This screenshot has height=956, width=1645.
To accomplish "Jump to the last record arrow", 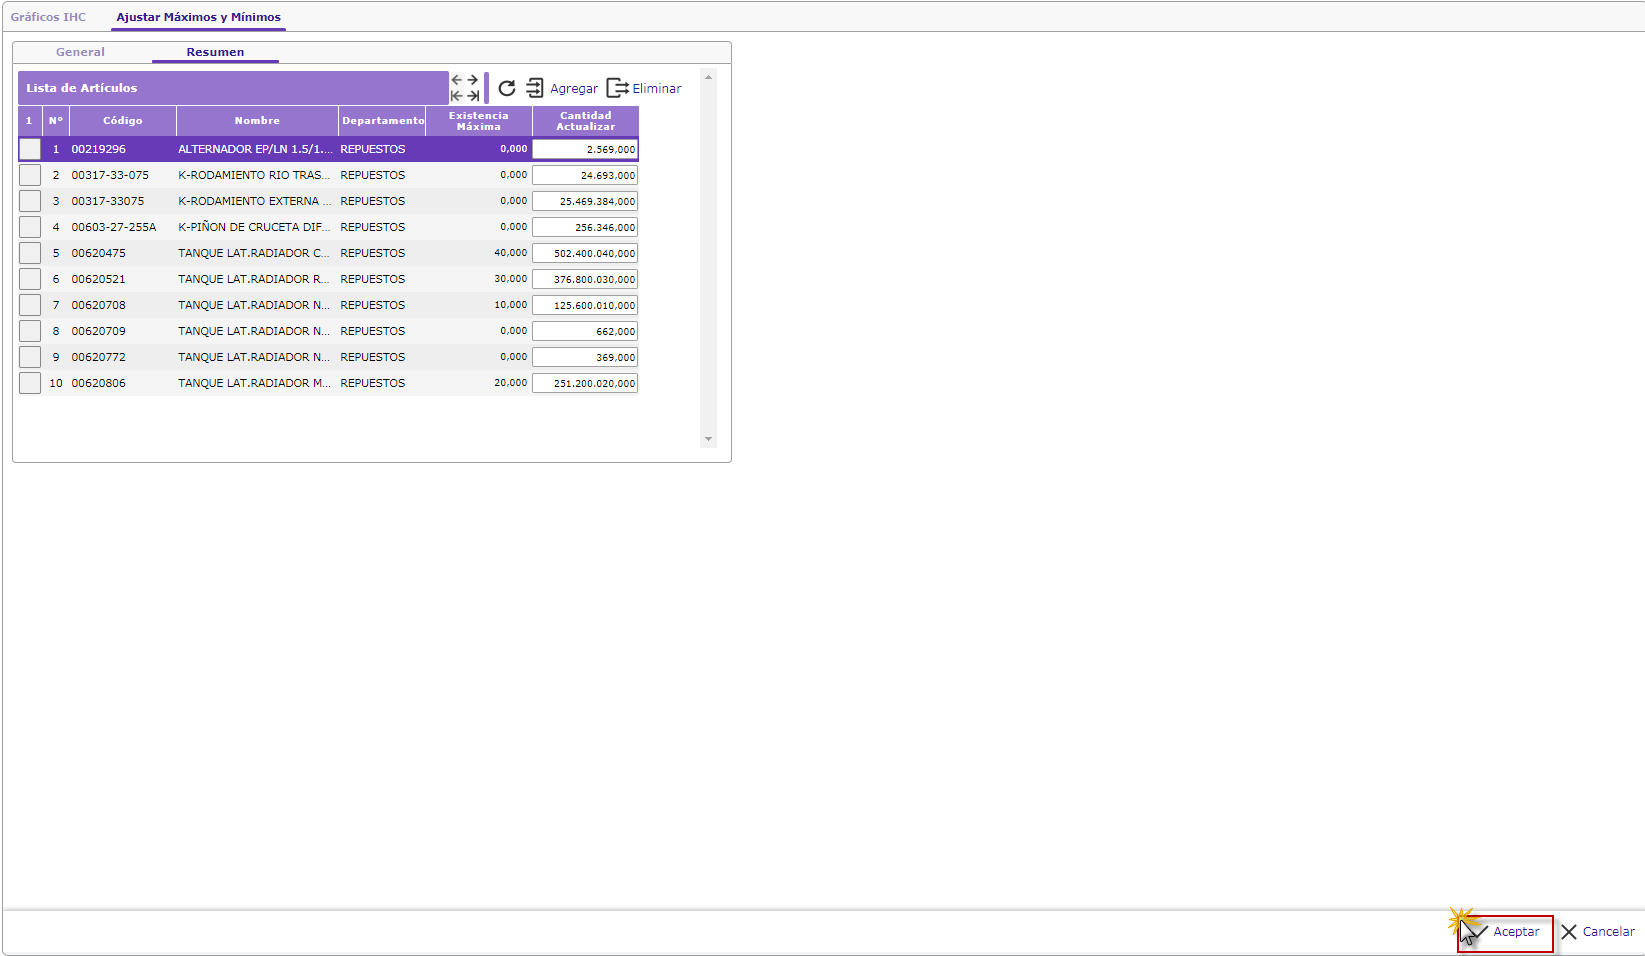I will [473, 96].
